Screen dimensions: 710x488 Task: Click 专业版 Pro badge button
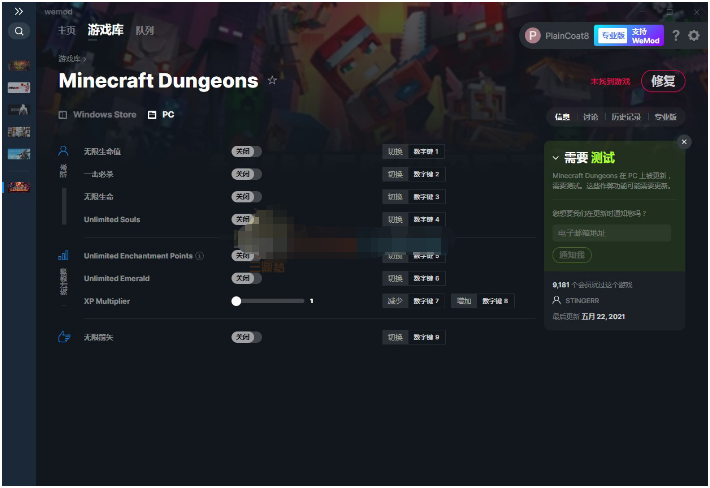(x=613, y=35)
